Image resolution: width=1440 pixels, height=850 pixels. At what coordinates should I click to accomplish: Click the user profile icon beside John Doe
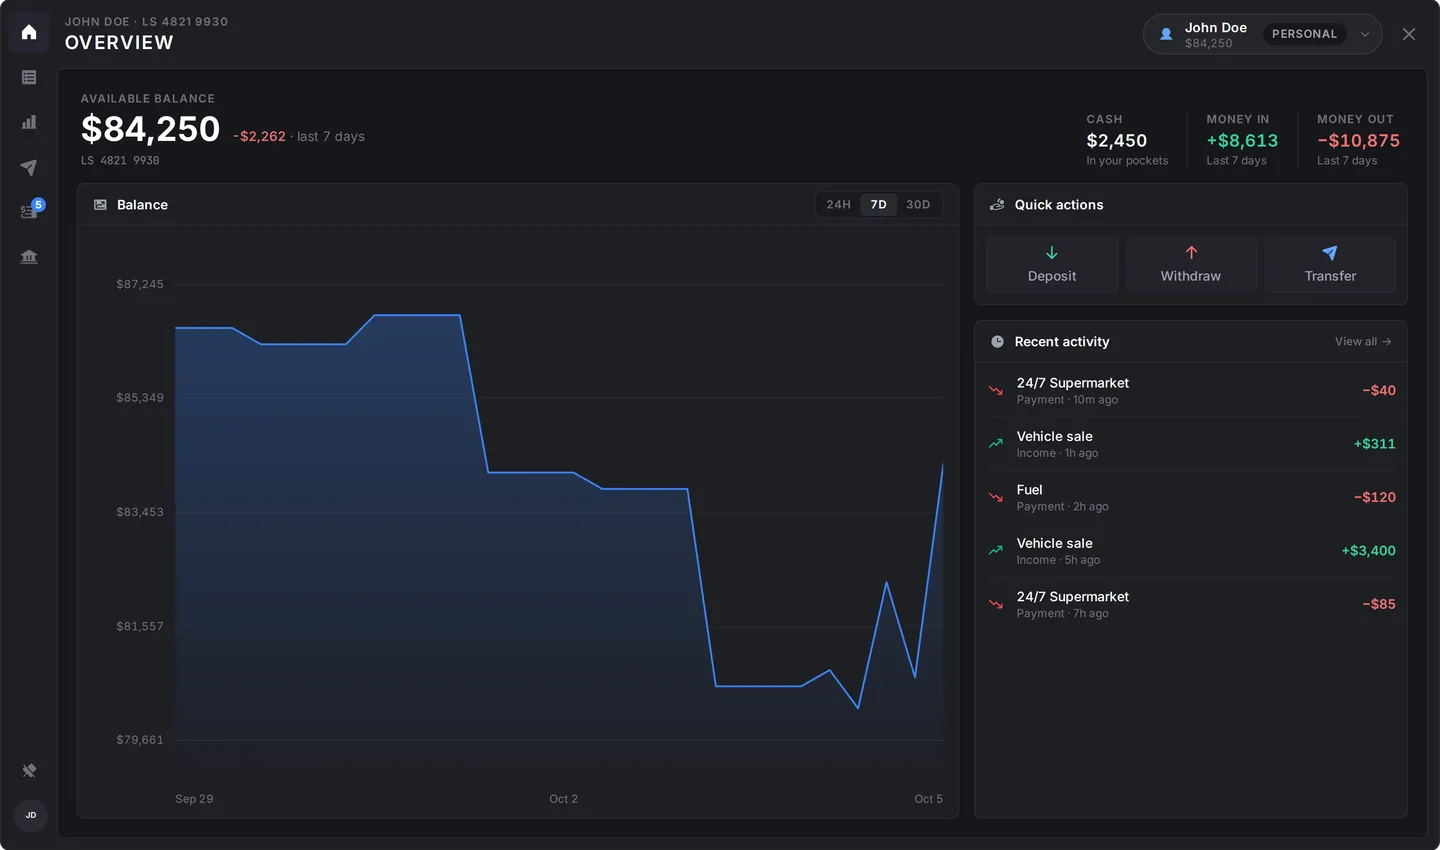[x=1166, y=34]
